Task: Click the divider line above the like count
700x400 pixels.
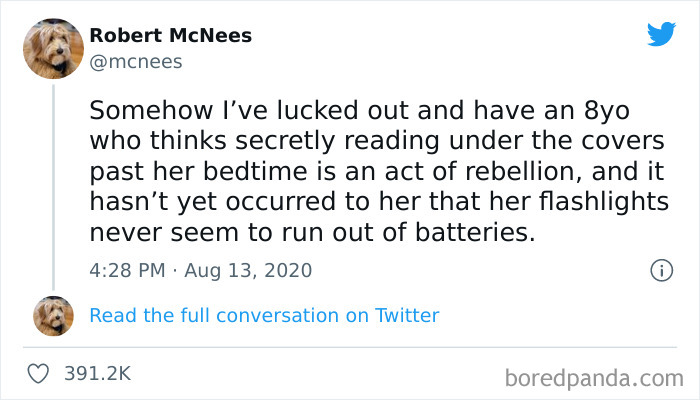Action: [350, 347]
